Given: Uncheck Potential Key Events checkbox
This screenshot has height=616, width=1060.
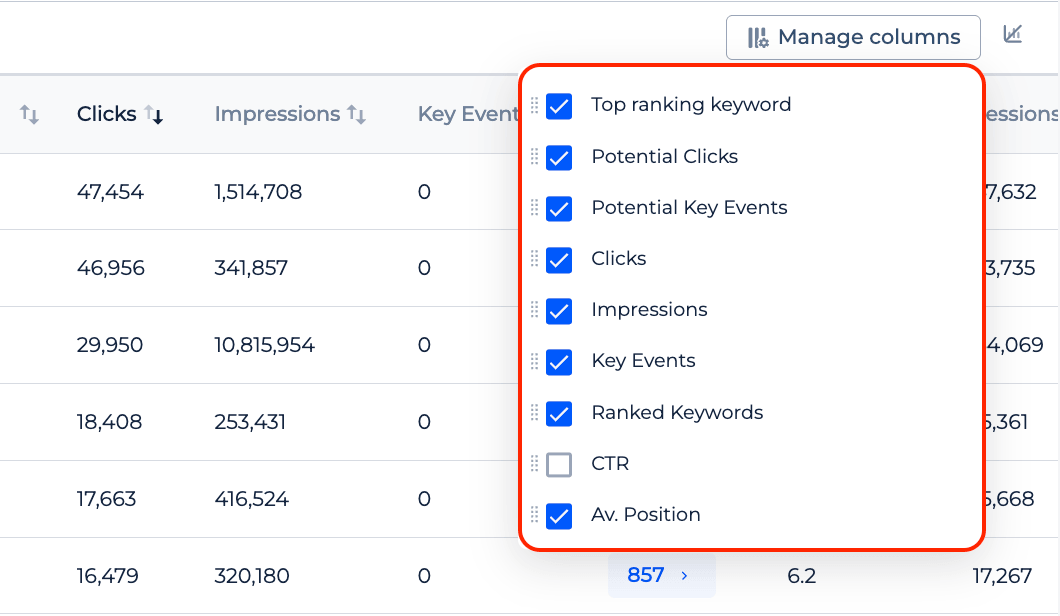Looking at the screenshot, I should [x=559, y=208].
